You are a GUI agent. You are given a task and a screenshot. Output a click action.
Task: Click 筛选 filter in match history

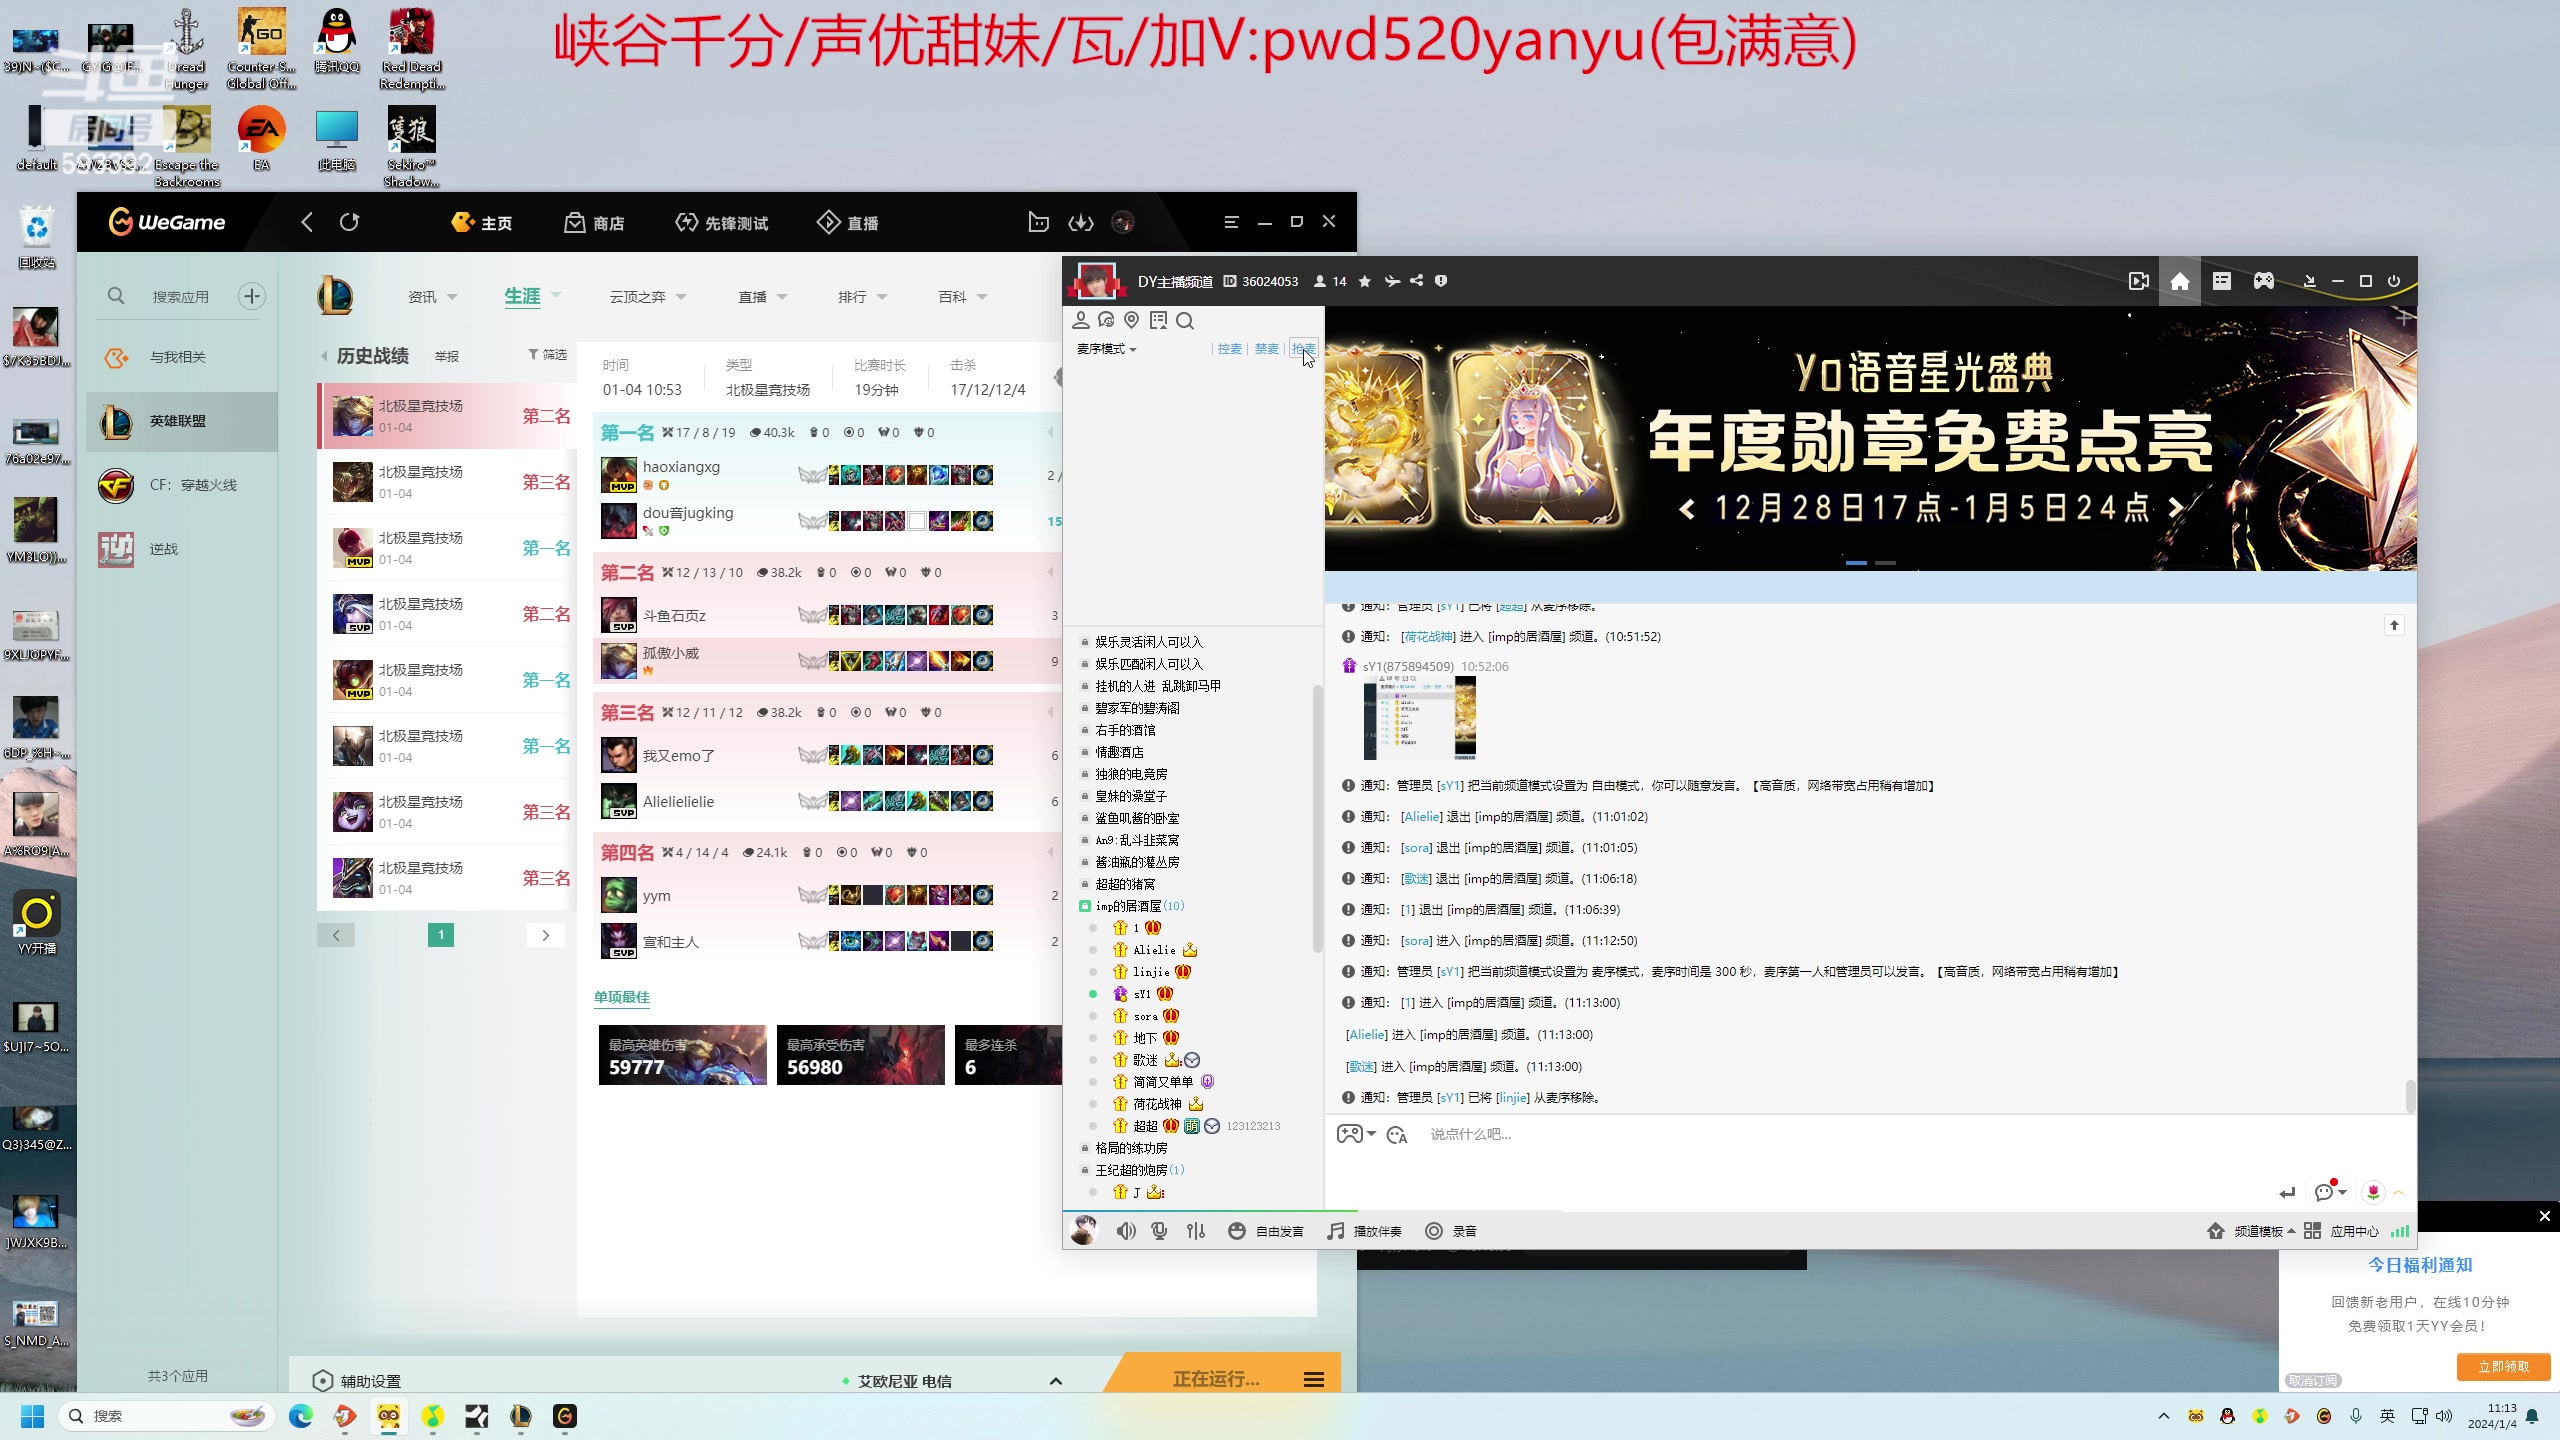(x=547, y=355)
